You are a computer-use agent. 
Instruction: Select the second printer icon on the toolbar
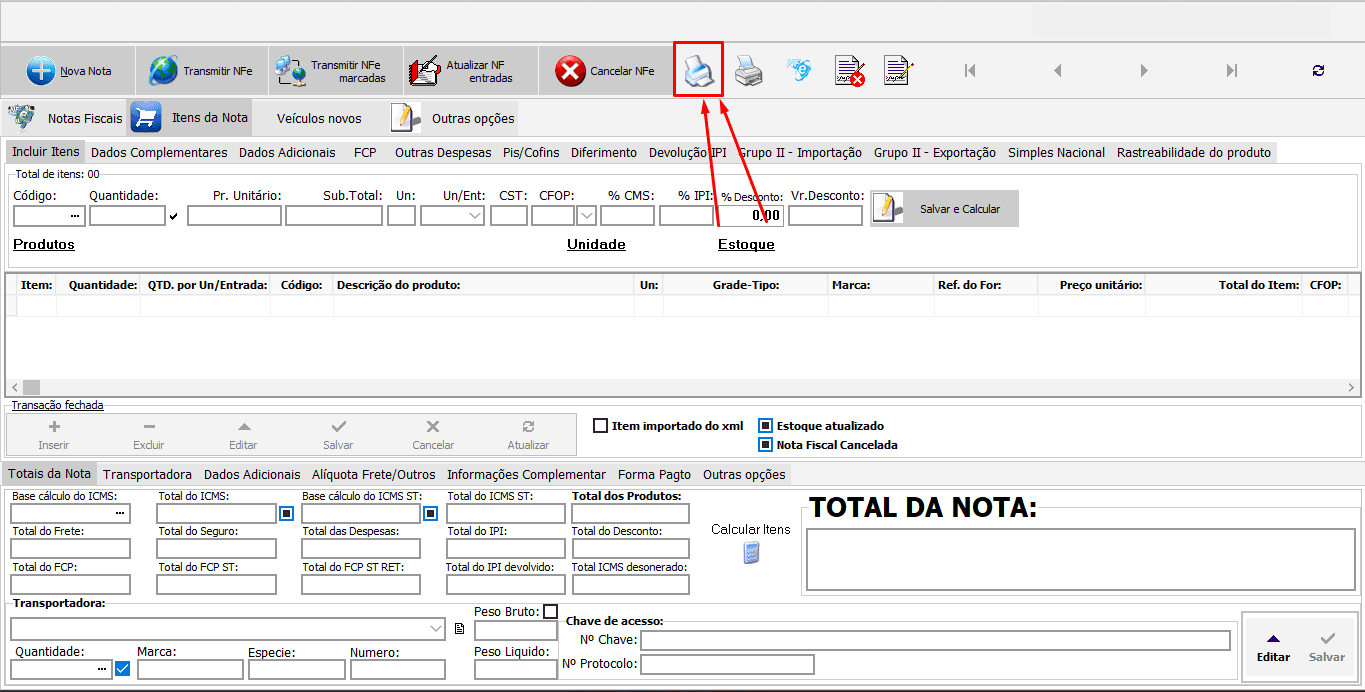(x=748, y=69)
